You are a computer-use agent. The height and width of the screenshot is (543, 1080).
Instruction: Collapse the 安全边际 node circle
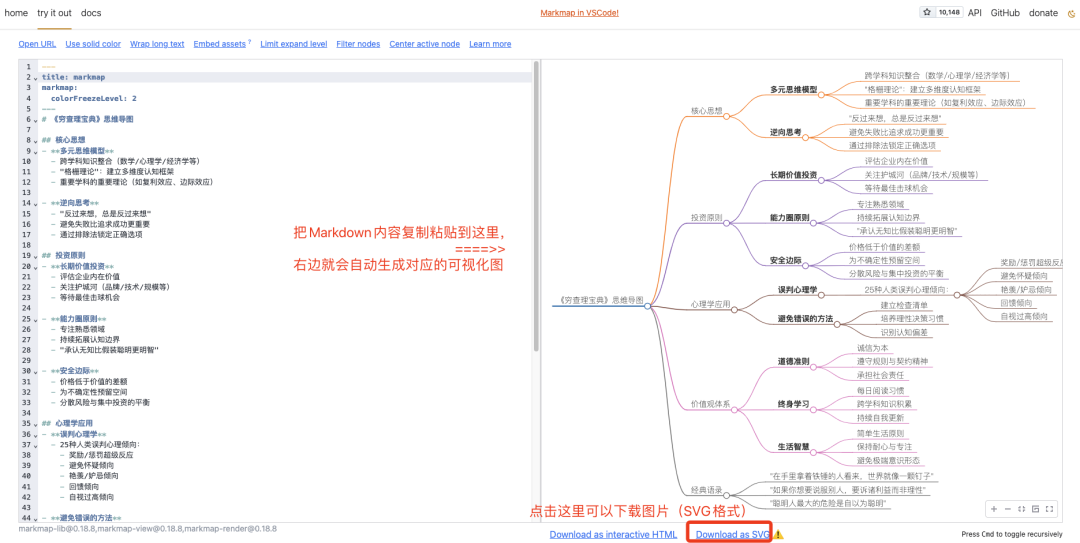[807, 267]
